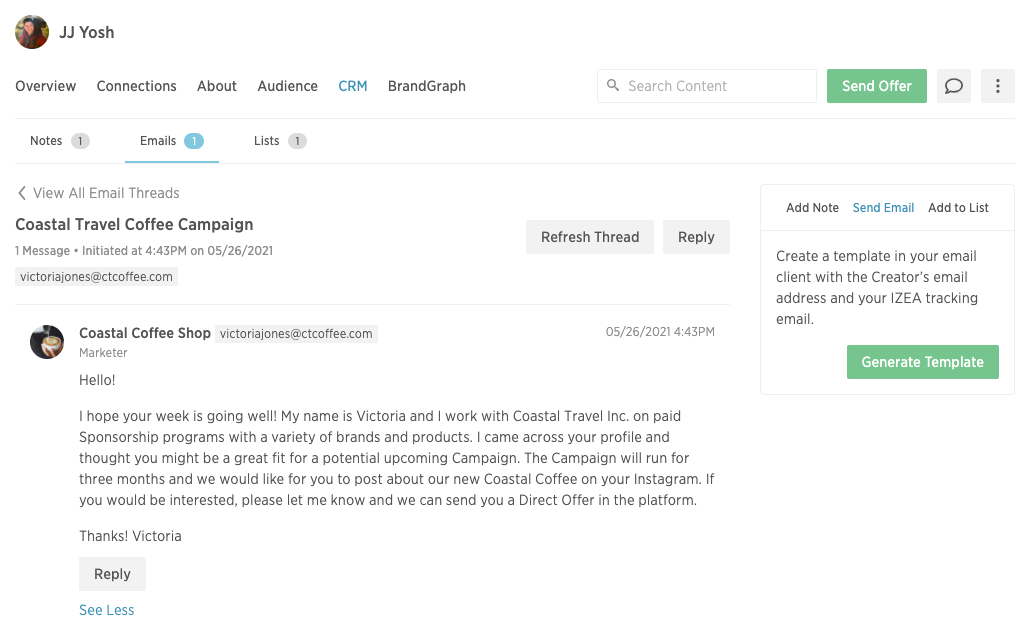Click the message timestamp 05/26/2021 4:43PM
The width and height of the screenshot is (1033, 631).
click(660, 332)
